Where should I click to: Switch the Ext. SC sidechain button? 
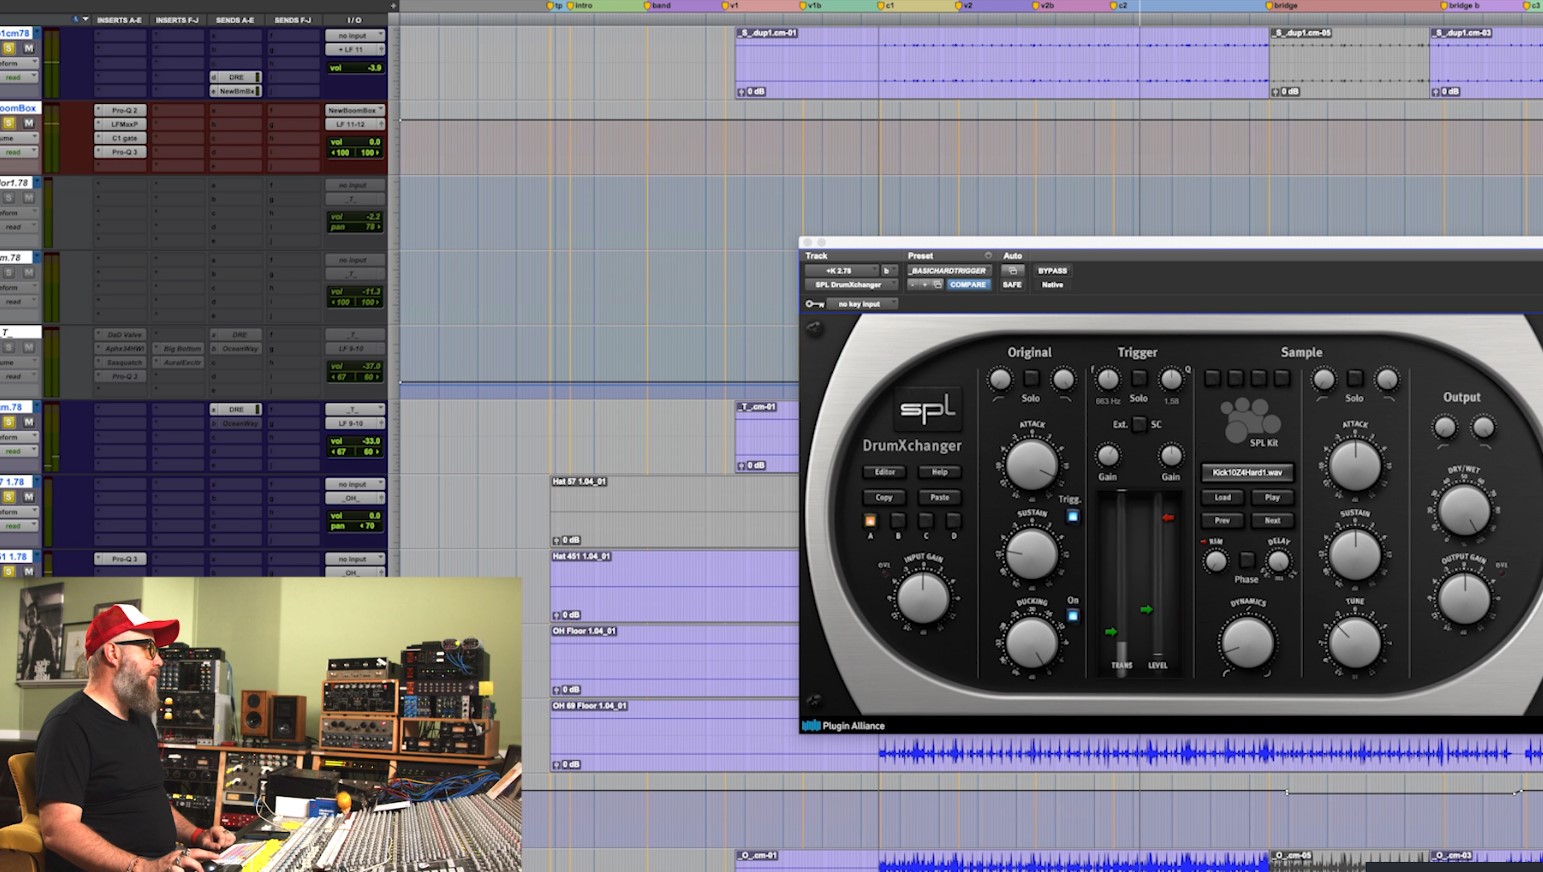tap(1139, 424)
